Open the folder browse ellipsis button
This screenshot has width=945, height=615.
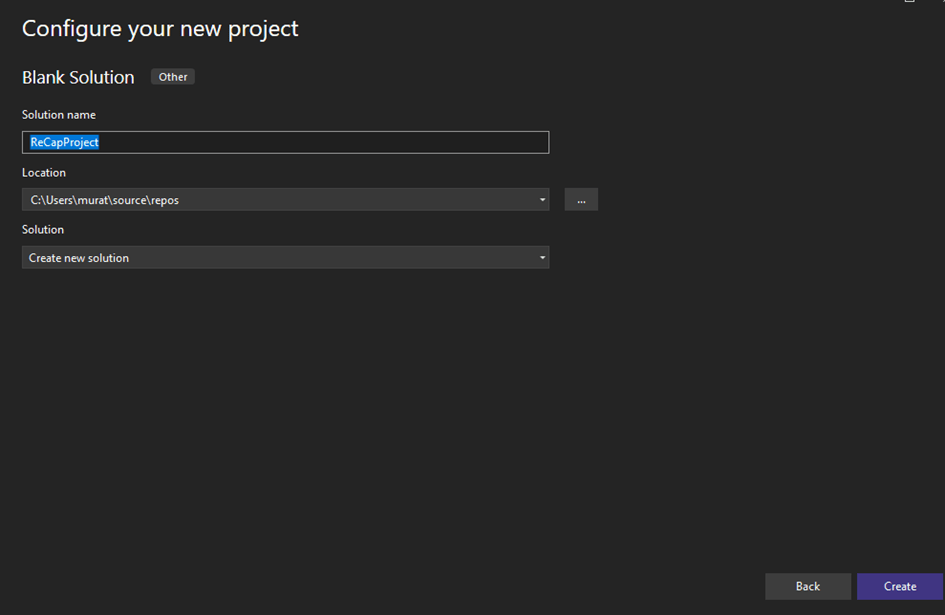[581, 200]
